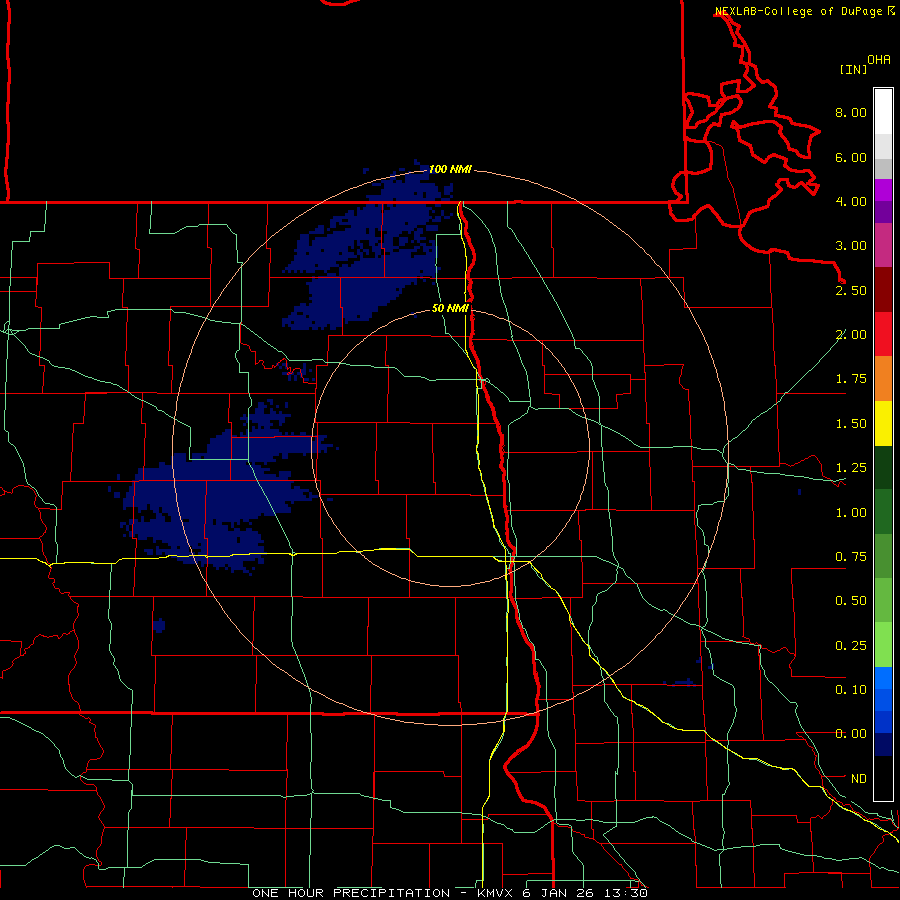Click the "2.00" legend value
The height and width of the screenshot is (900, 900).
851,335
